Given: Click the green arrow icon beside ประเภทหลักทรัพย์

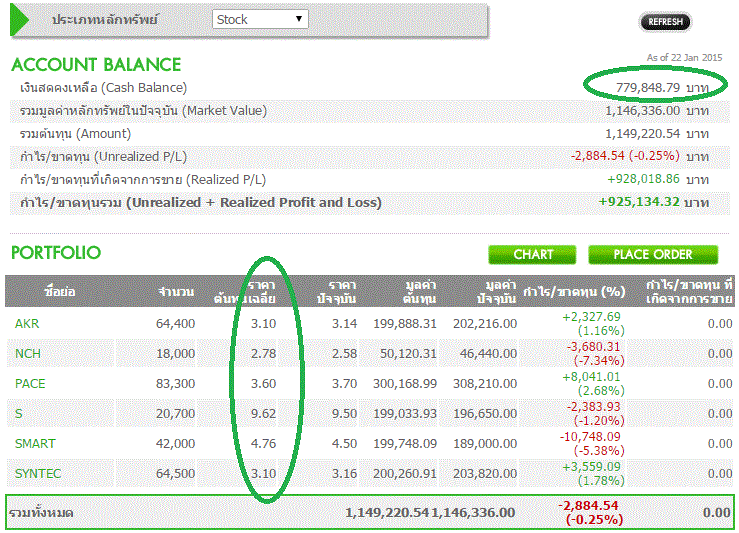Looking at the screenshot, I should (22, 19).
